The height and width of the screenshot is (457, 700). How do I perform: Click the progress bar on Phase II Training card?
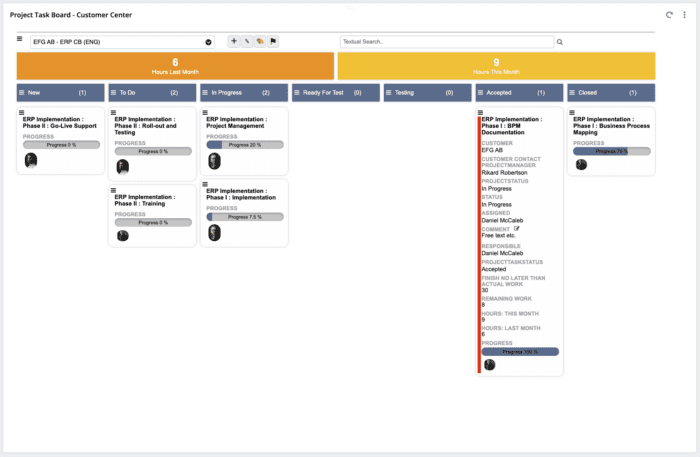coord(153,222)
